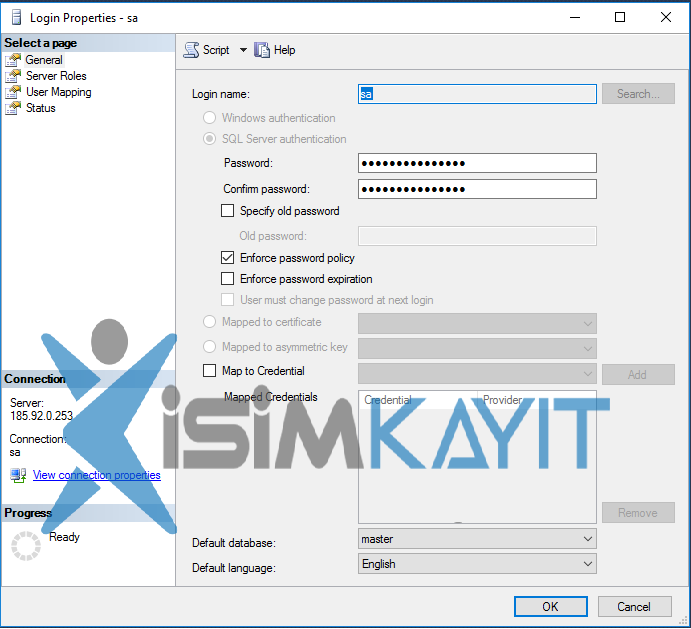The image size is (691, 629).
Task: Click the Ready progress spinner icon
Action: (26, 546)
